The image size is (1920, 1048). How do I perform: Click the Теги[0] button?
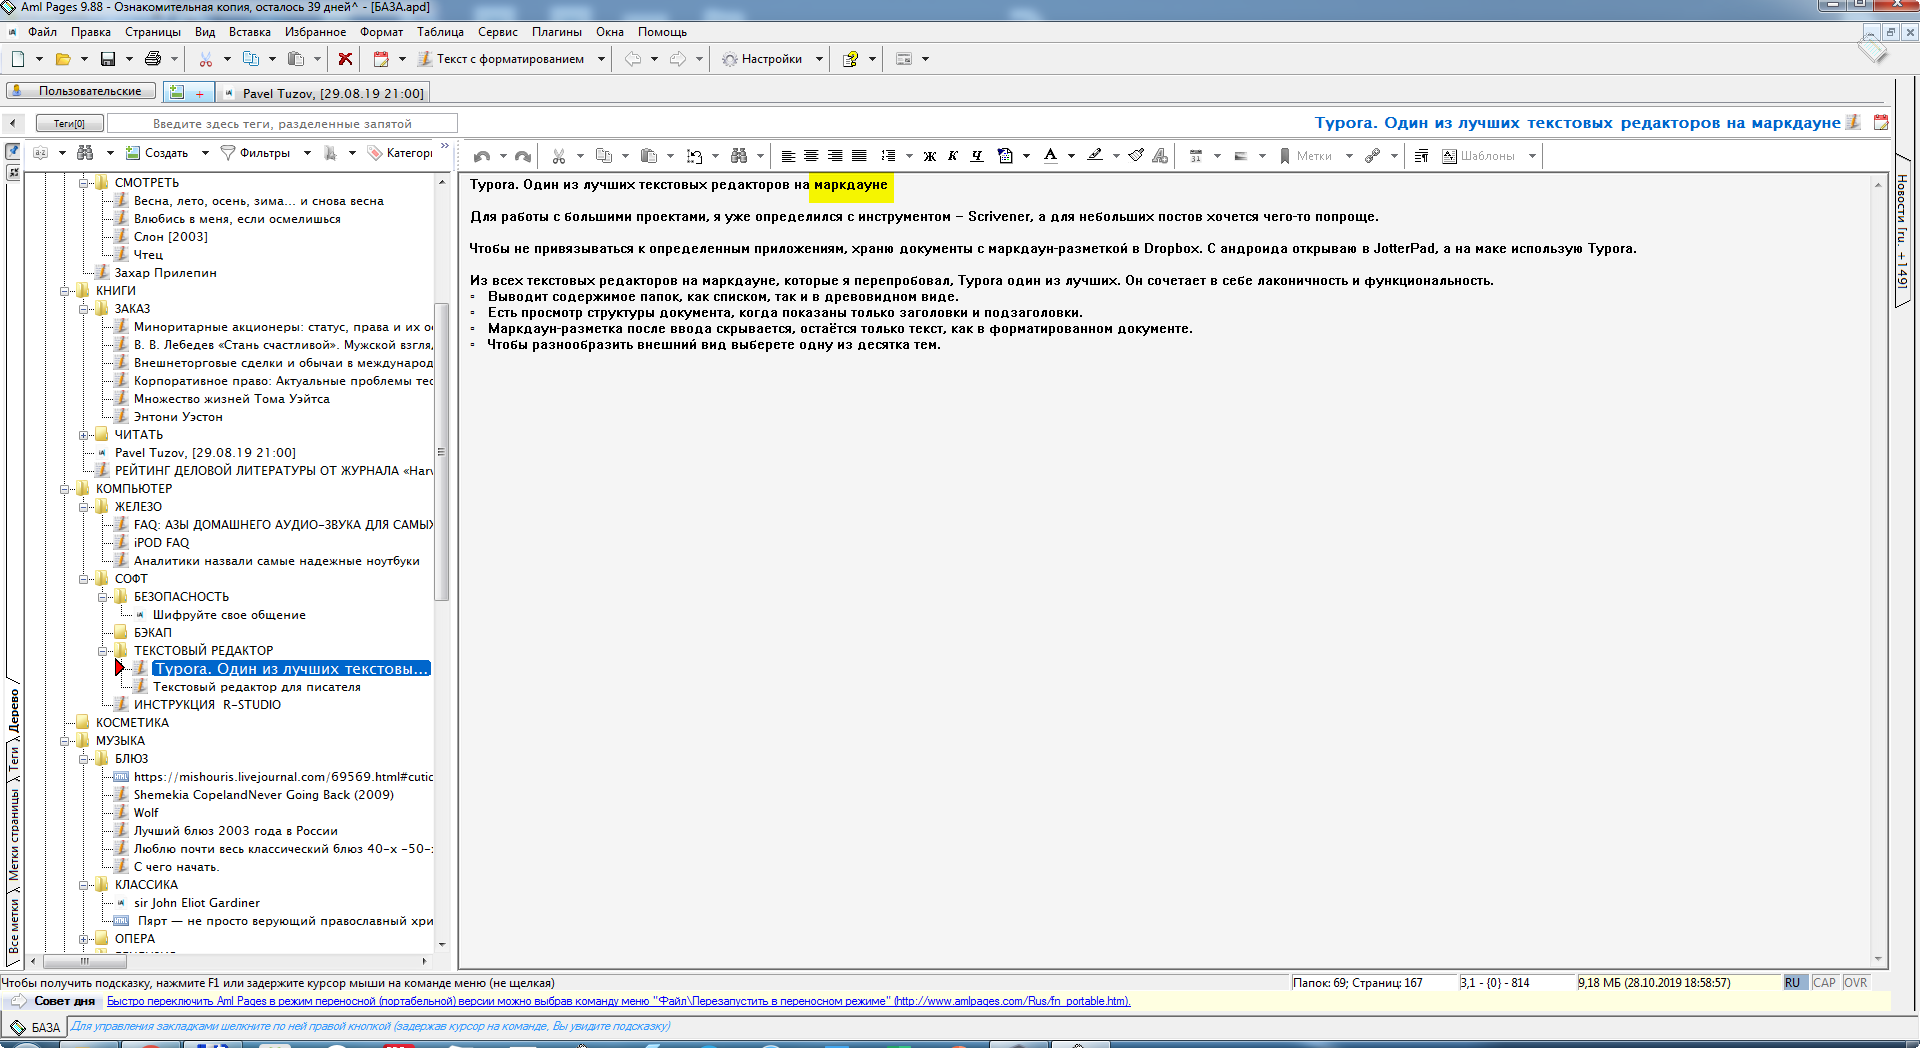click(69, 124)
